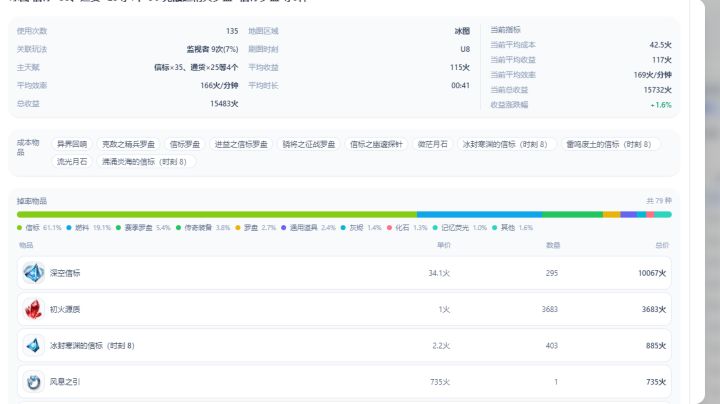Select the 雷鸣废土的信标 (时刻 8) chip
The image size is (720, 404).
click(609, 144)
